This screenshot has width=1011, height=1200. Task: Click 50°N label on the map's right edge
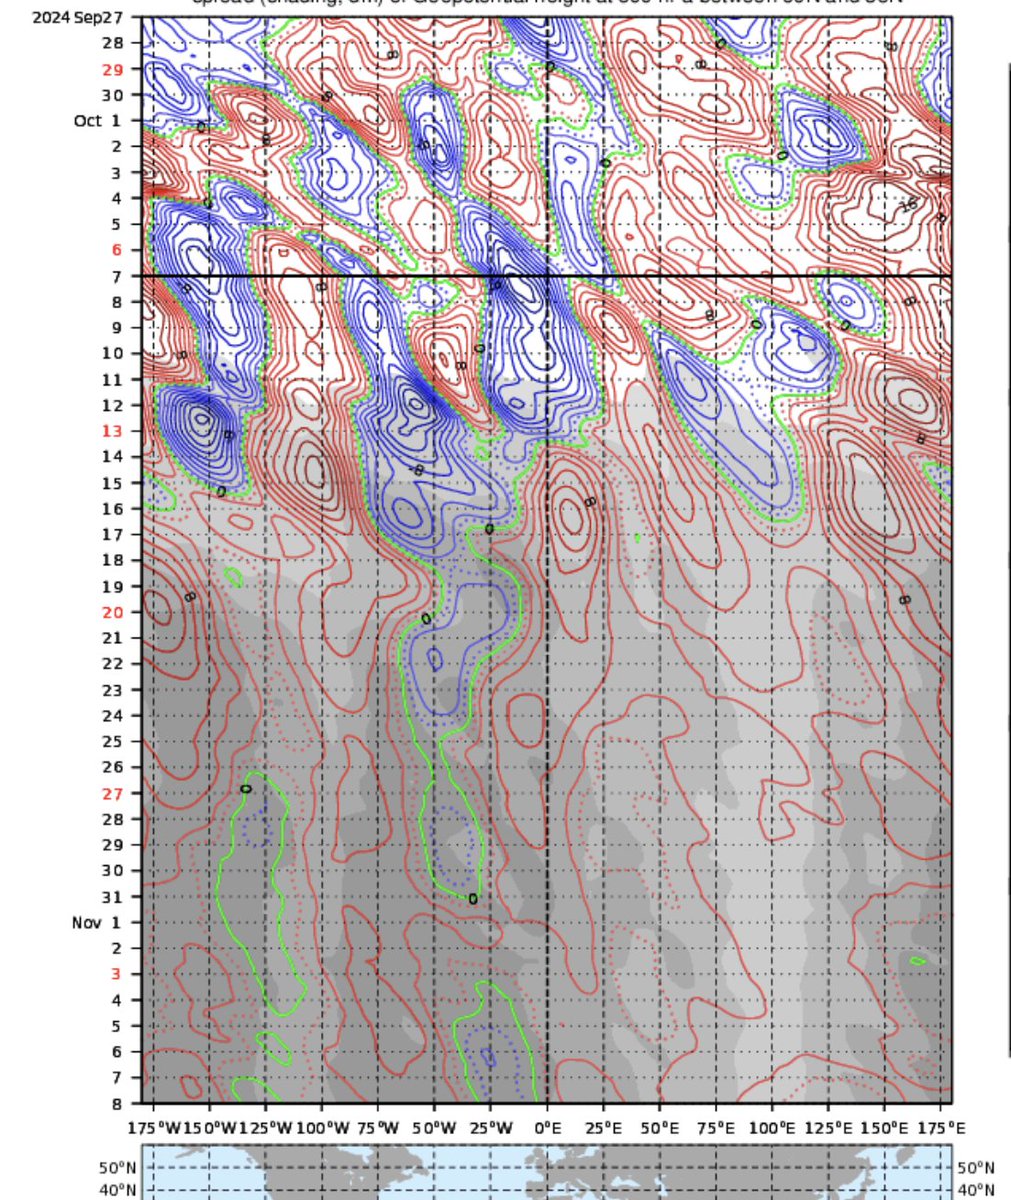[x=975, y=1167]
